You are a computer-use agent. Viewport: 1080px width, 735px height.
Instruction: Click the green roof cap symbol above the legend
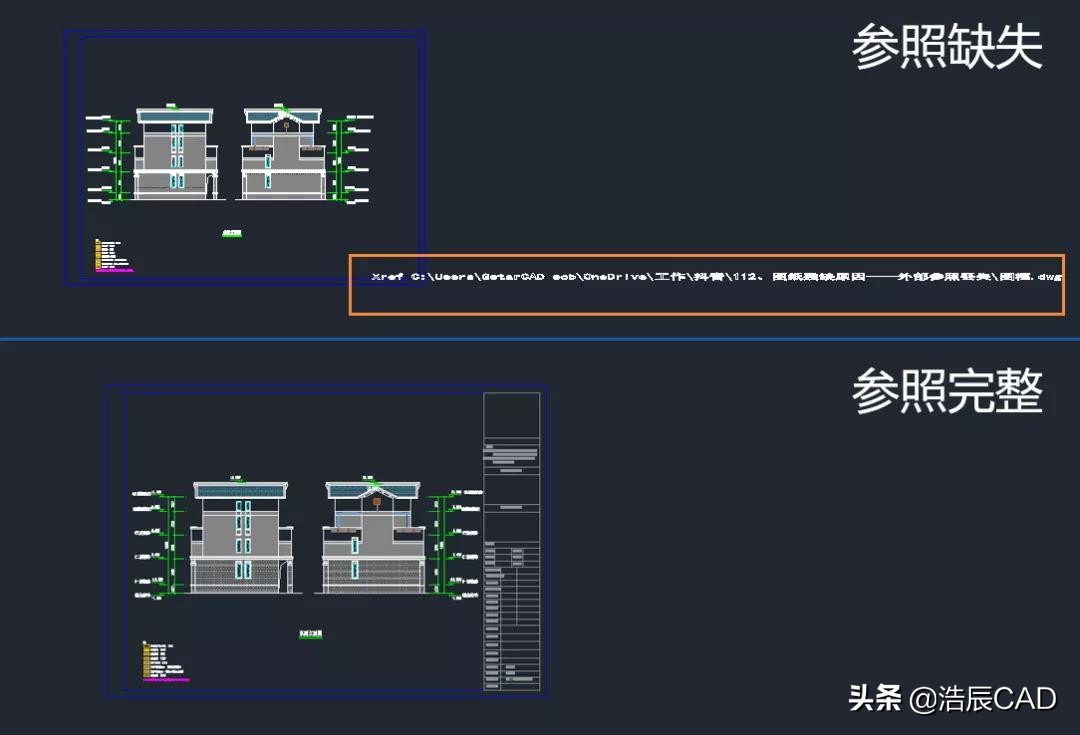click(x=170, y=105)
